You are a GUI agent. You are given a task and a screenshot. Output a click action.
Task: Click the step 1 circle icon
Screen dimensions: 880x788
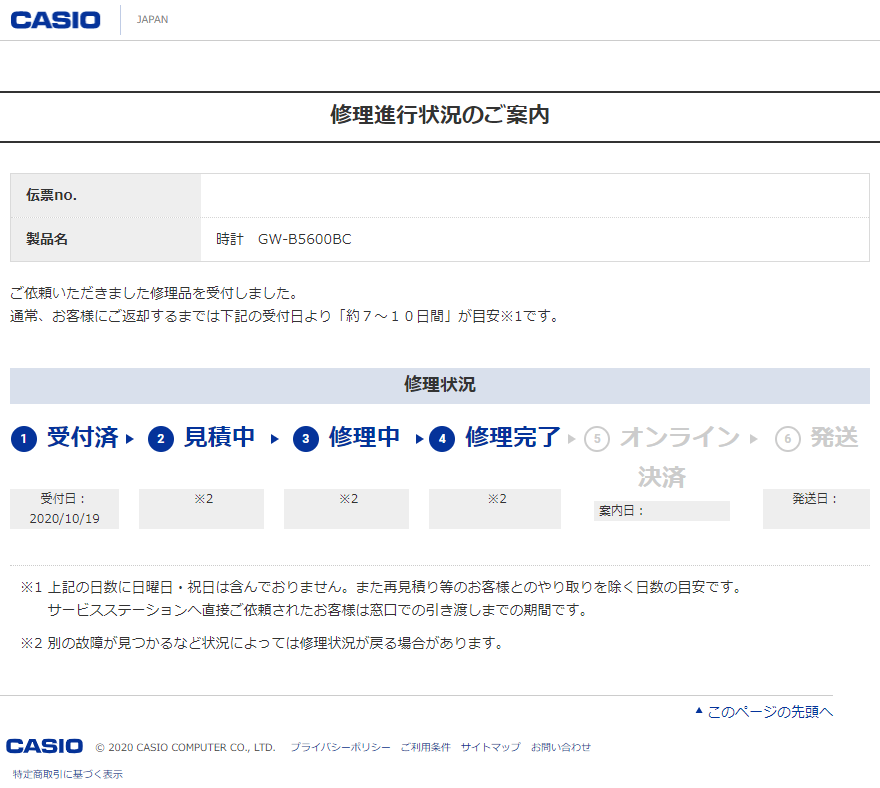click(24, 439)
